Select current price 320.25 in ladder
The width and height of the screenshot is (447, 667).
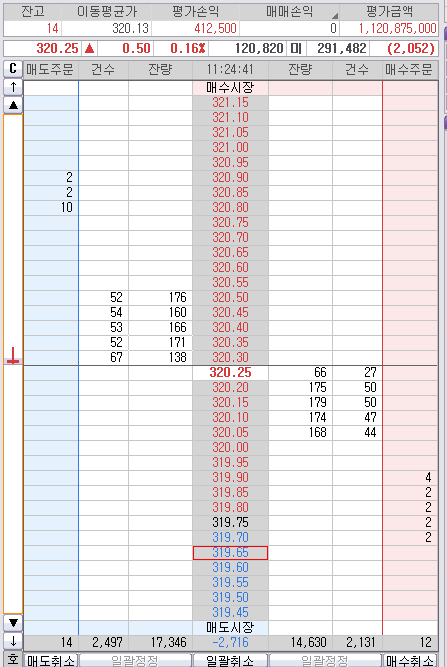[x=230, y=373]
